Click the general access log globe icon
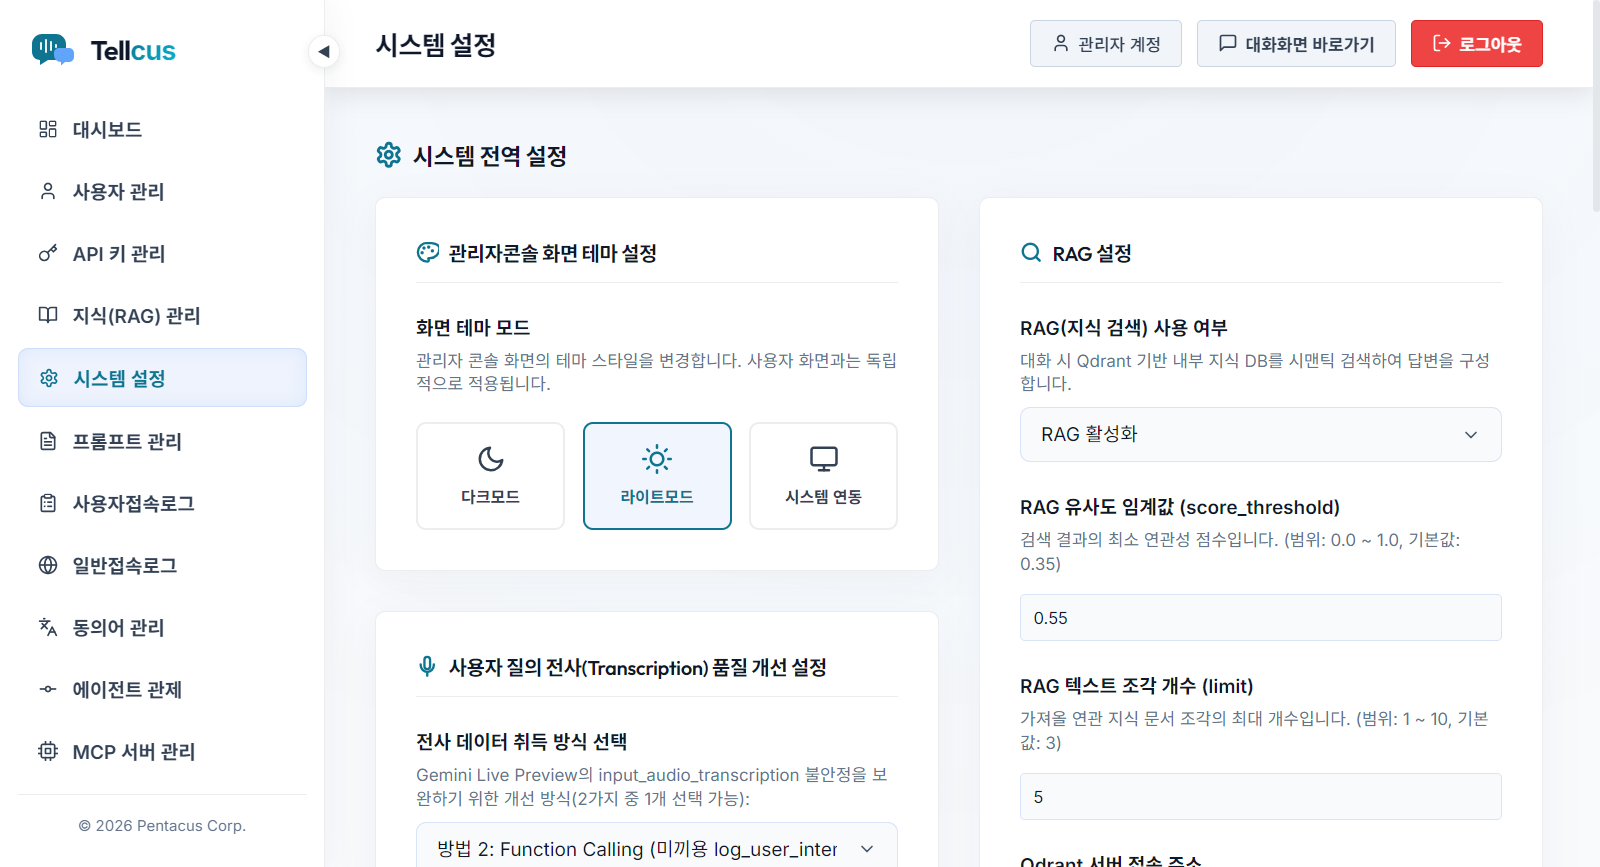 point(48,565)
